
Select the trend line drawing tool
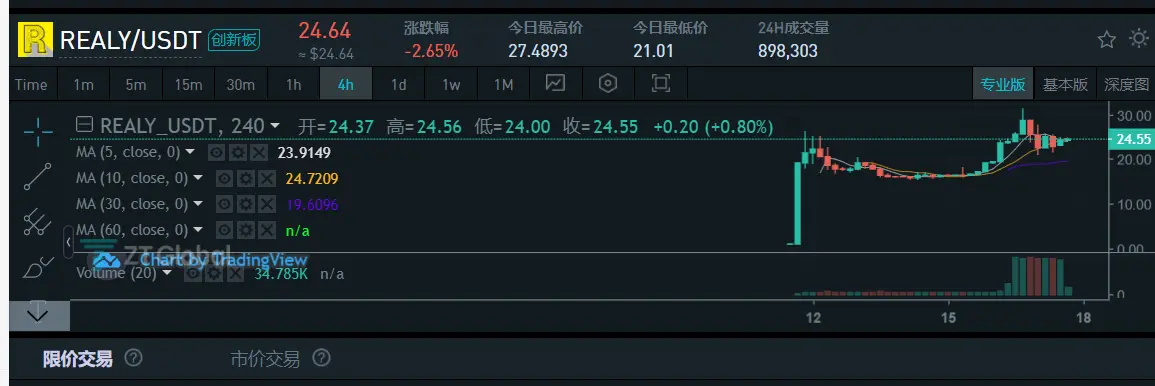[x=38, y=177]
